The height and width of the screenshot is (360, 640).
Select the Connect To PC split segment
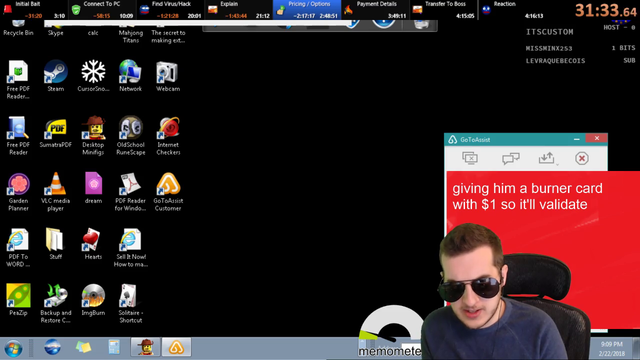(x=102, y=10)
